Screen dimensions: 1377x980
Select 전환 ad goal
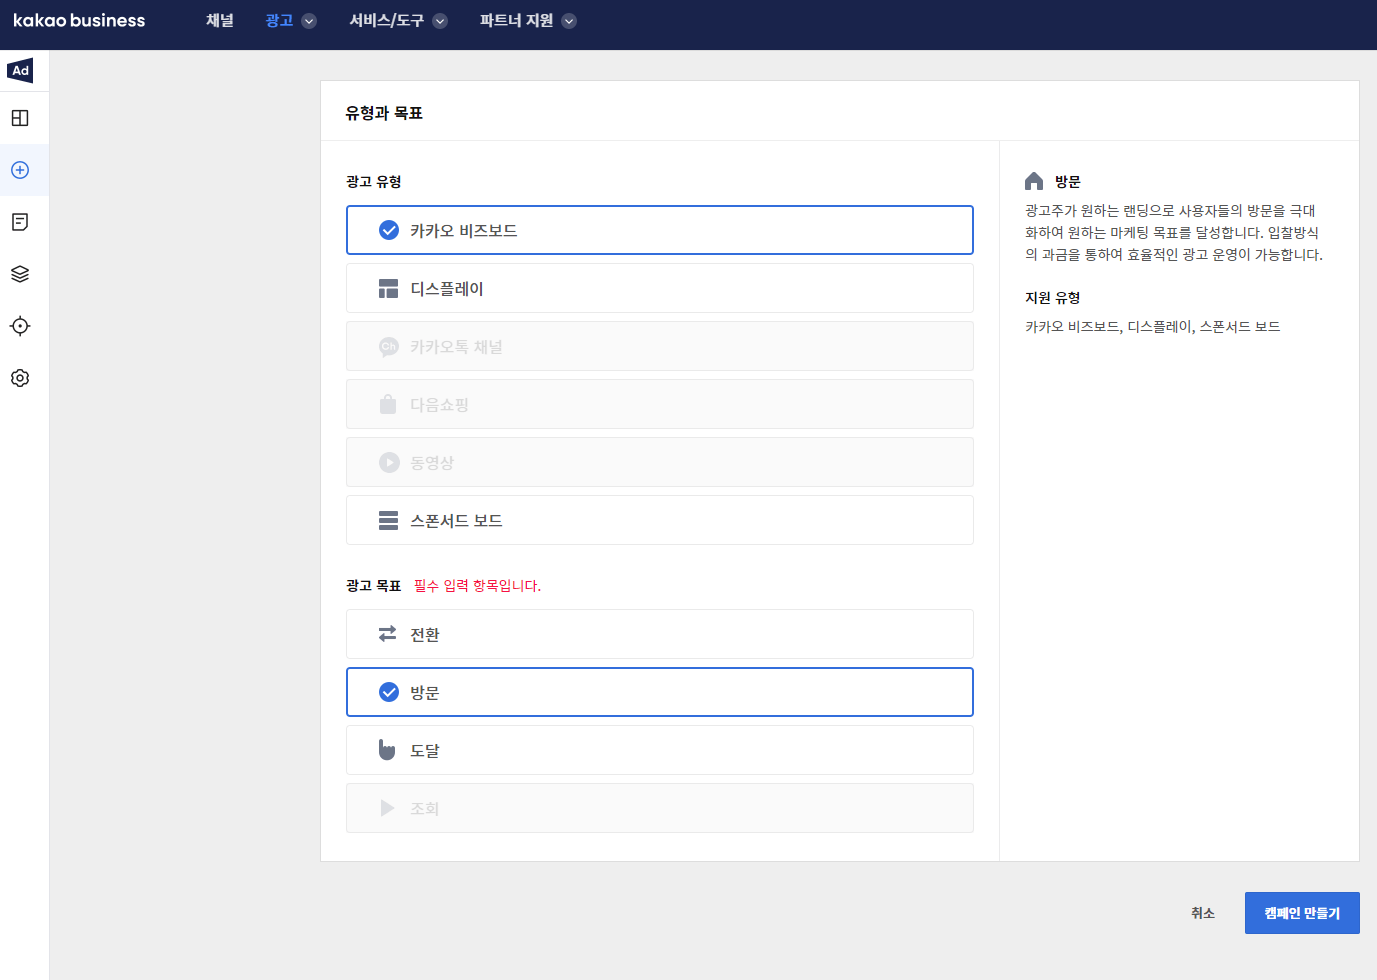coord(660,634)
